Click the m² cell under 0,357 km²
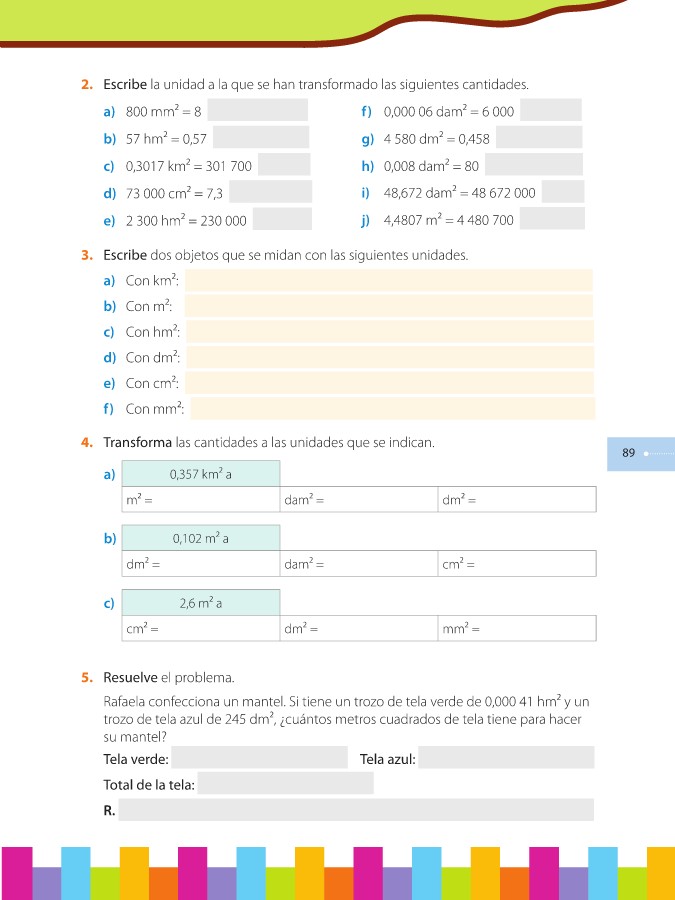The image size is (675, 900). (200, 499)
